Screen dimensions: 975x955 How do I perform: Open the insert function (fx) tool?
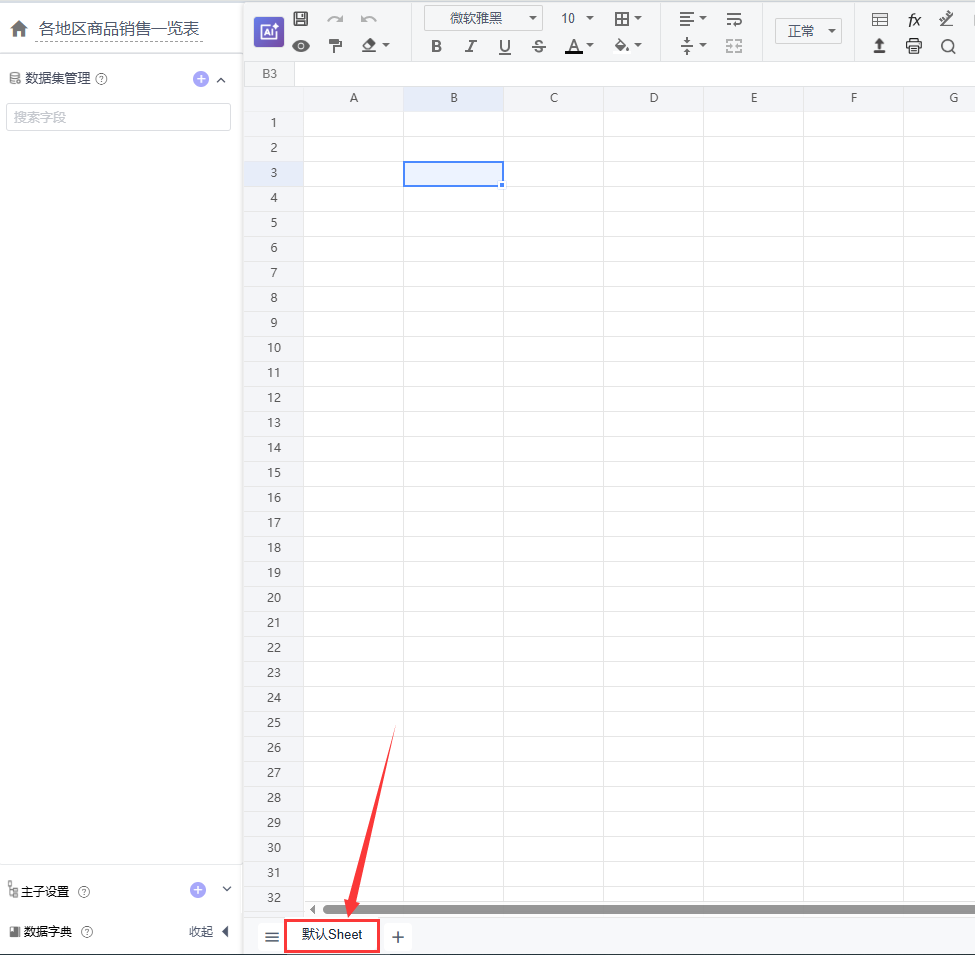pyautogui.click(x=914, y=19)
